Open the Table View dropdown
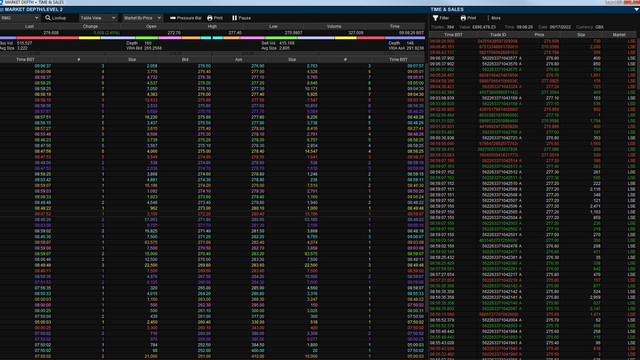Image resolution: width=640 pixels, height=360 pixels. click(98, 18)
